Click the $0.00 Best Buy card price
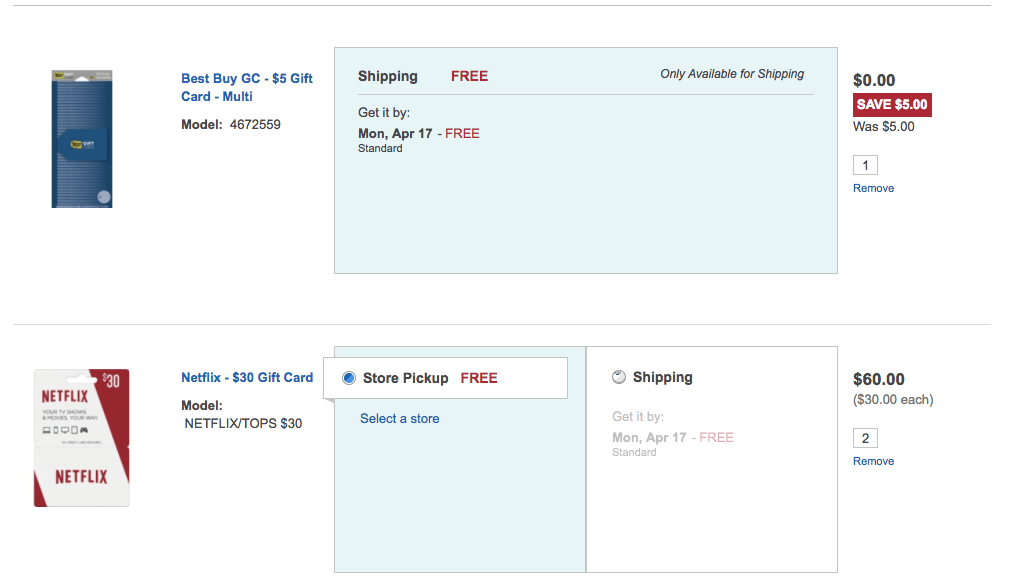 coord(874,80)
